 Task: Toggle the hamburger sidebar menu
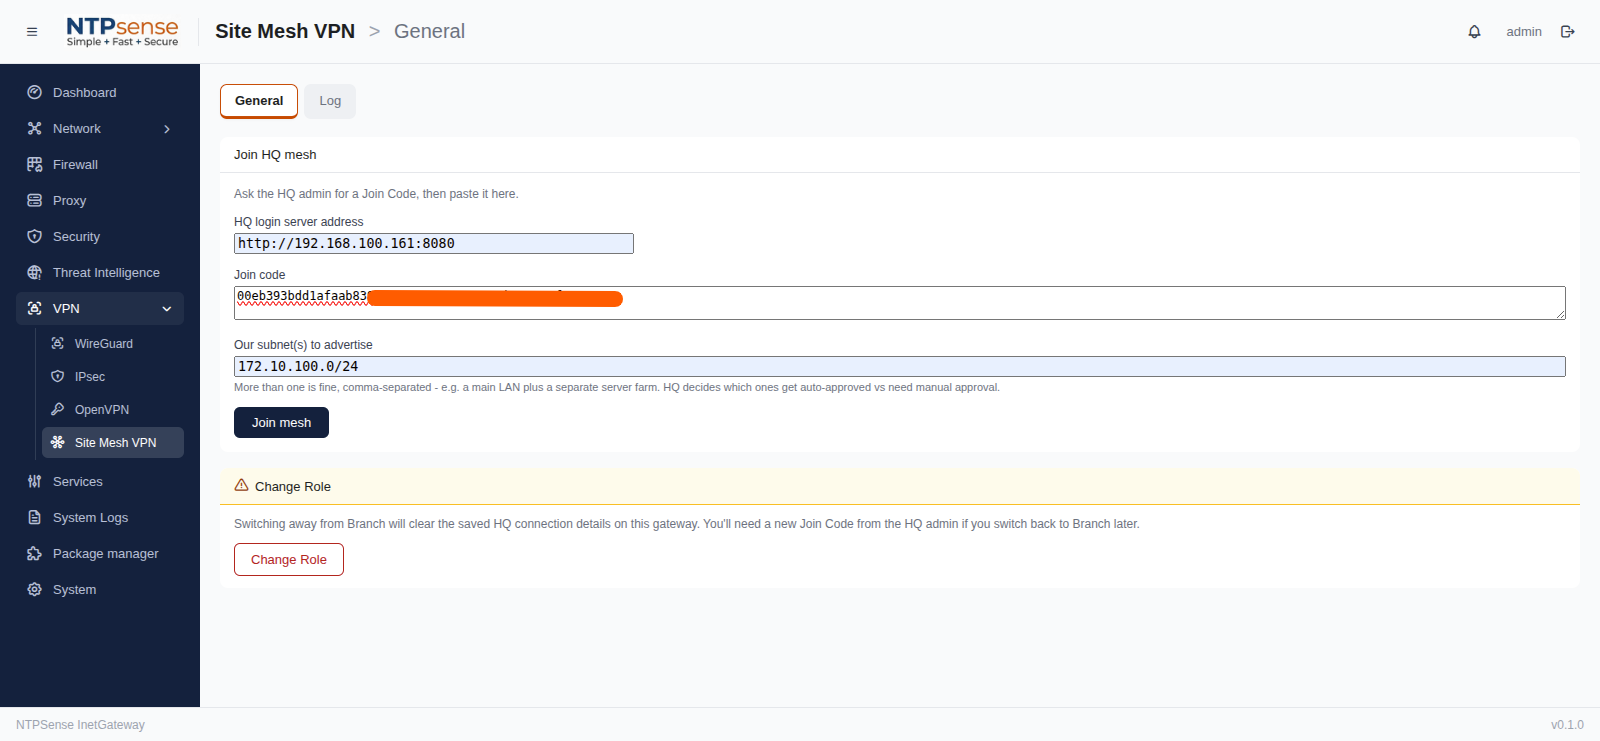coord(32,32)
